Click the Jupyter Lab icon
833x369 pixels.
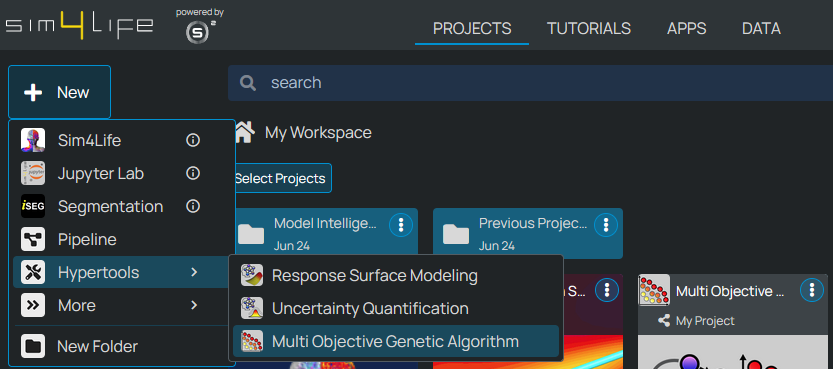coord(33,174)
